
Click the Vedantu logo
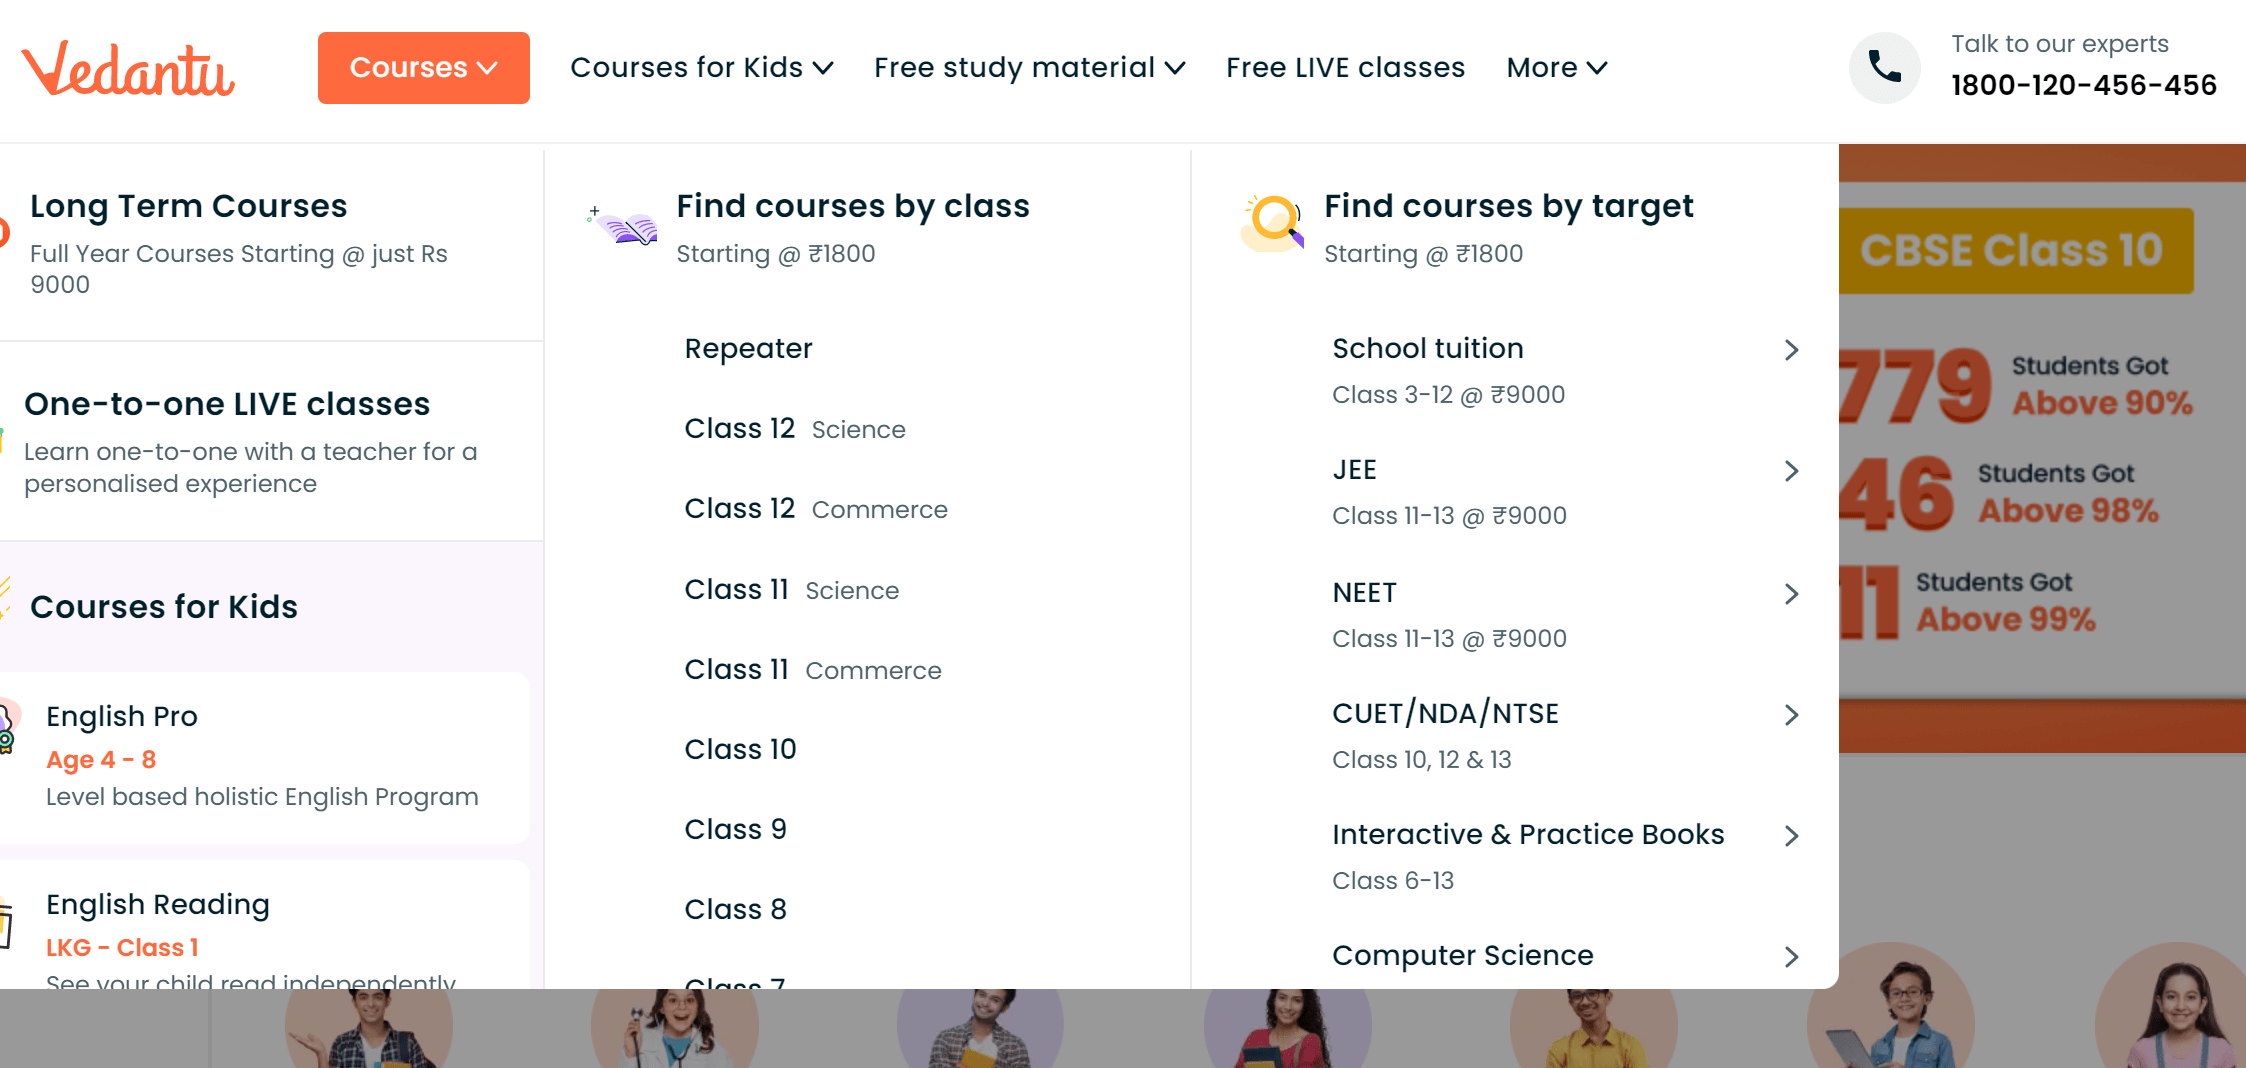pos(128,68)
